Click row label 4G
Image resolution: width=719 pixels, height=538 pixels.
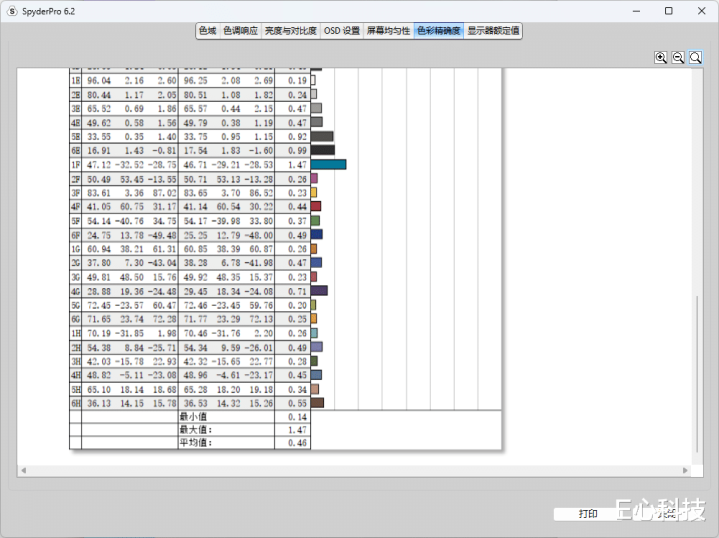[x=76, y=291]
